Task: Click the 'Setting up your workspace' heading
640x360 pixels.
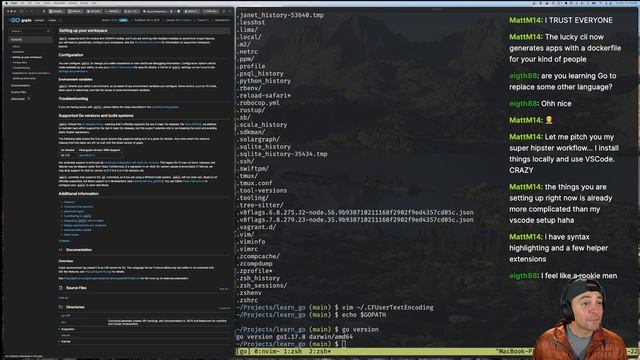Action: click(83, 31)
